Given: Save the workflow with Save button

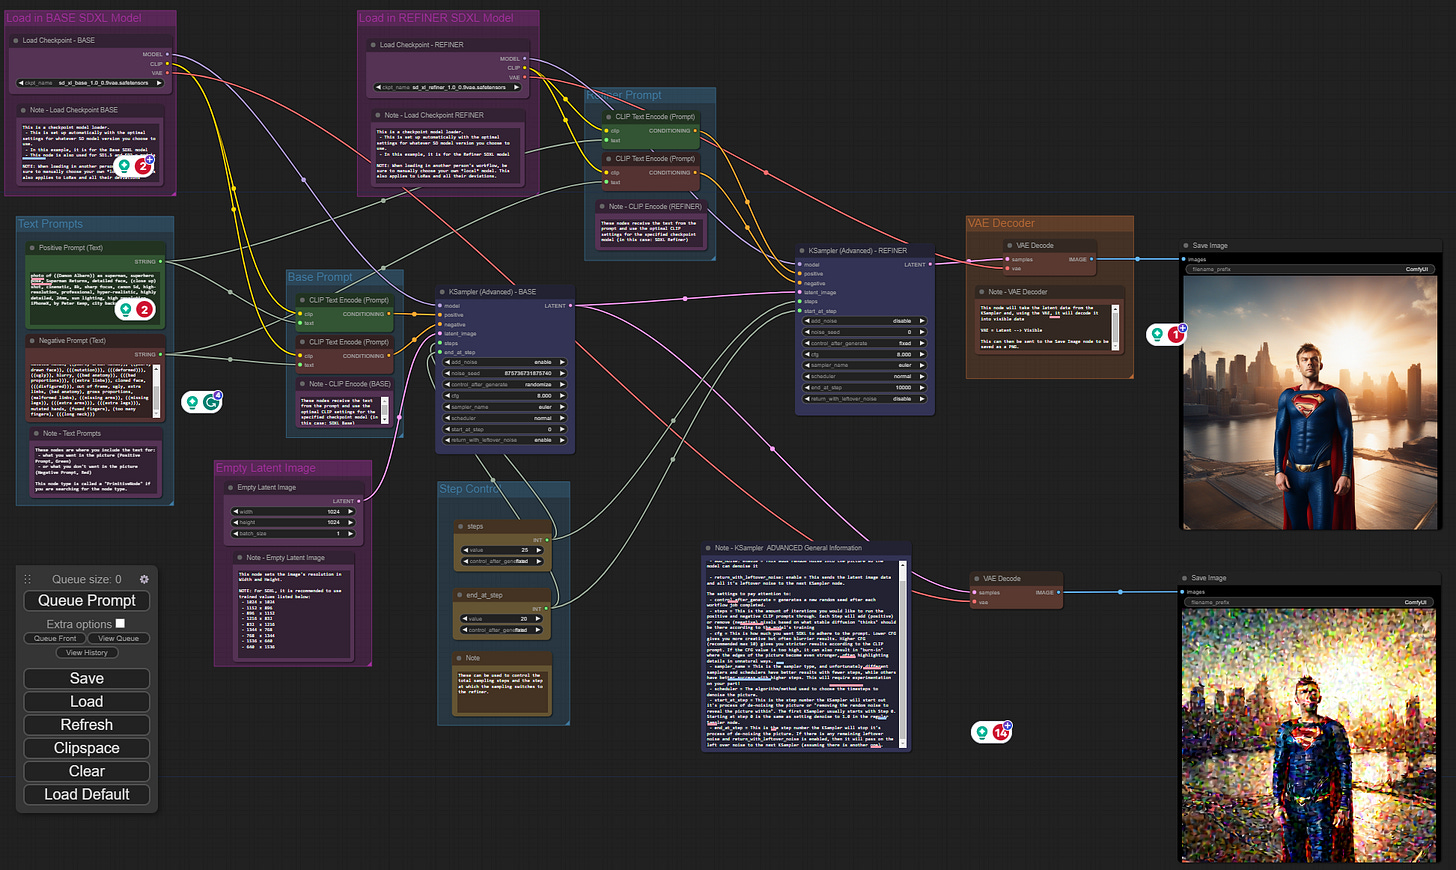Looking at the screenshot, I should coord(87,678).
